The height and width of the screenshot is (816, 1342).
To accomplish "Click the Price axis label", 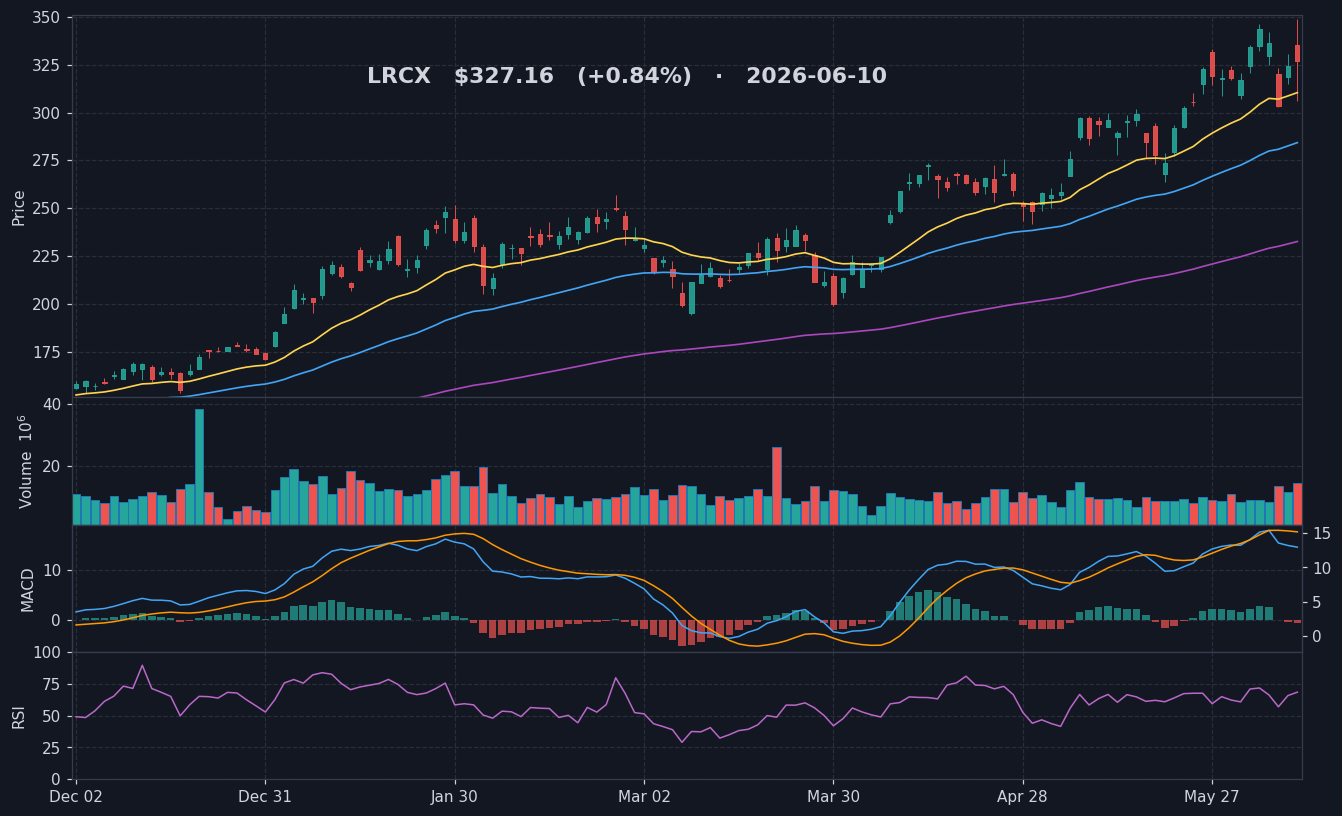I will point(19,207).
